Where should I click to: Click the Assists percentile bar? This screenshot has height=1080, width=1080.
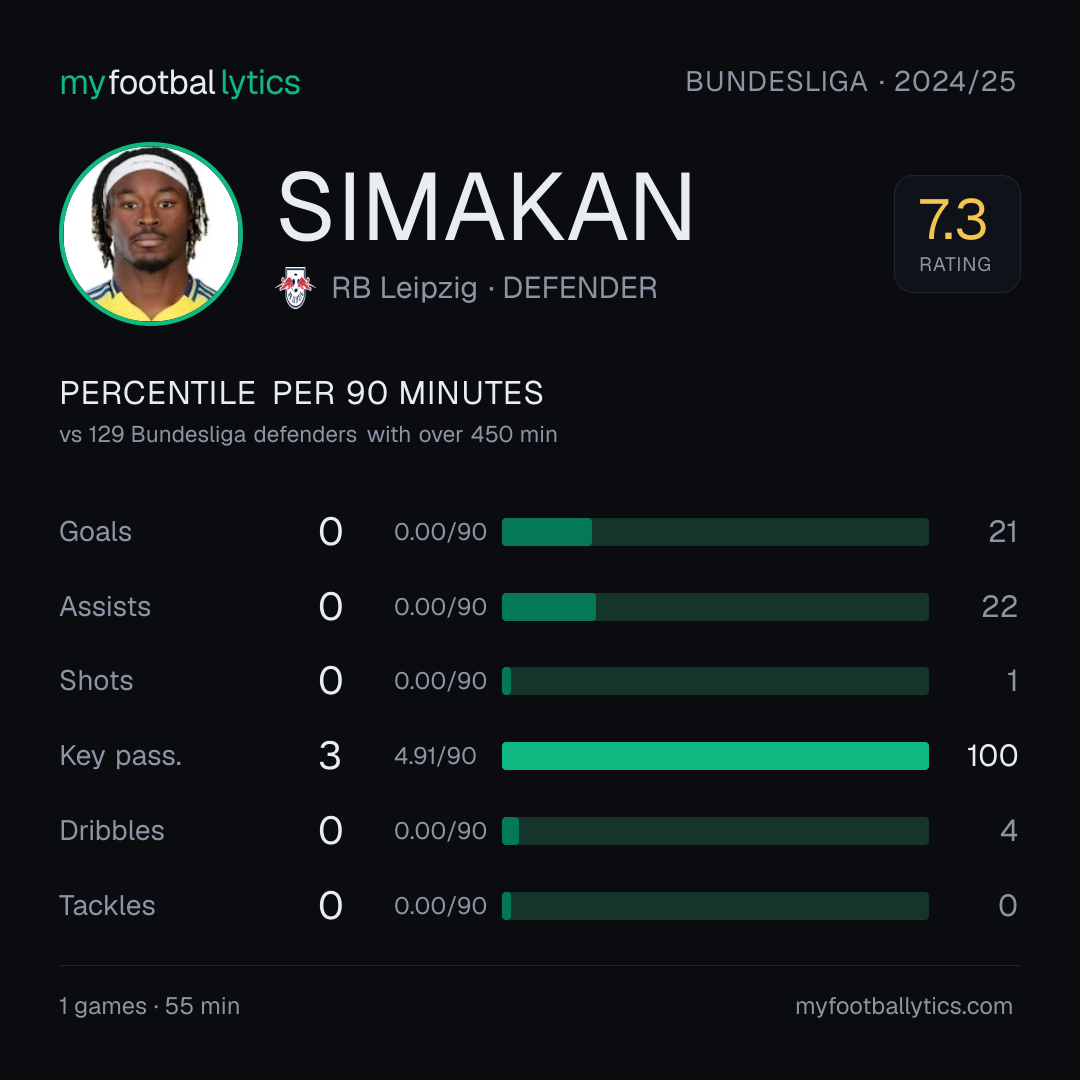[x=715, y=607]
